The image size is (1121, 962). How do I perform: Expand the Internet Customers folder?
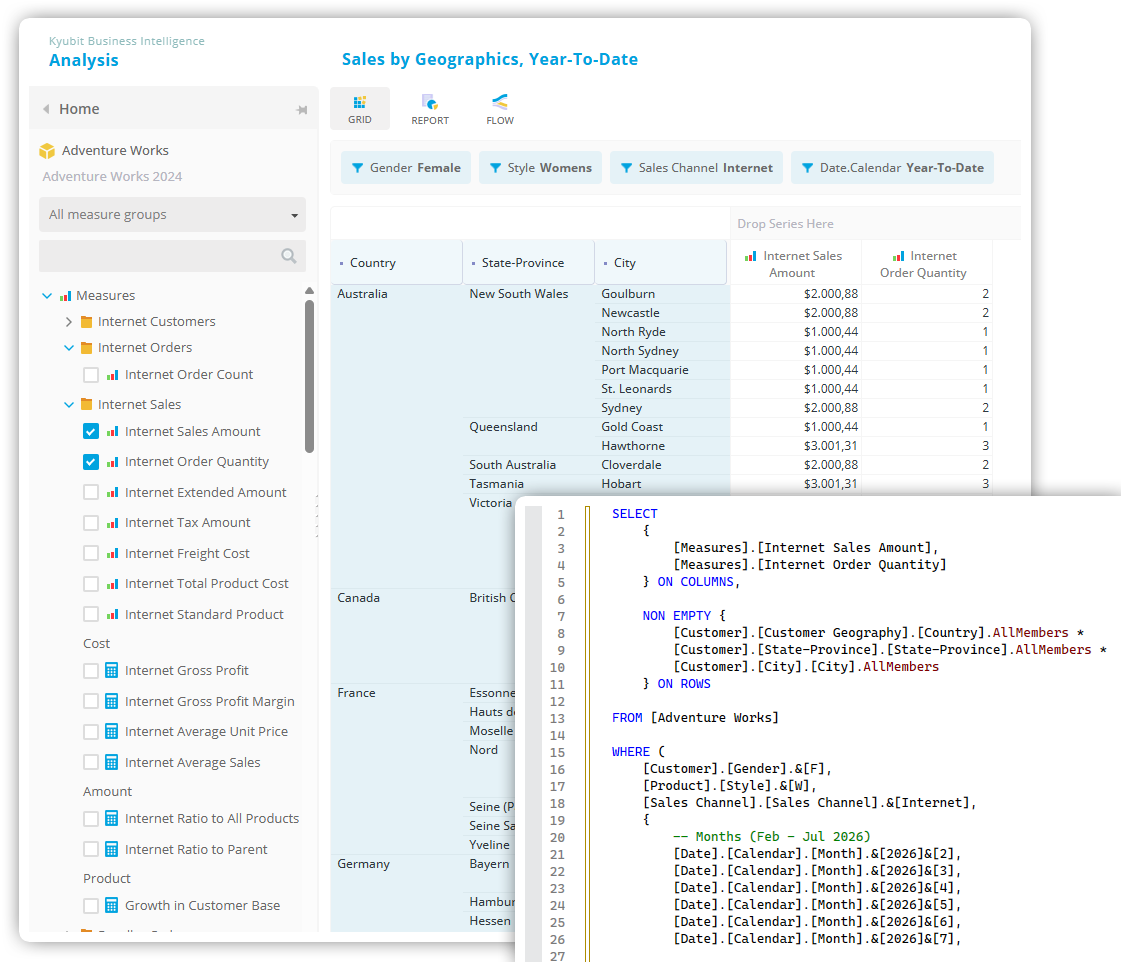coord(69,322)
